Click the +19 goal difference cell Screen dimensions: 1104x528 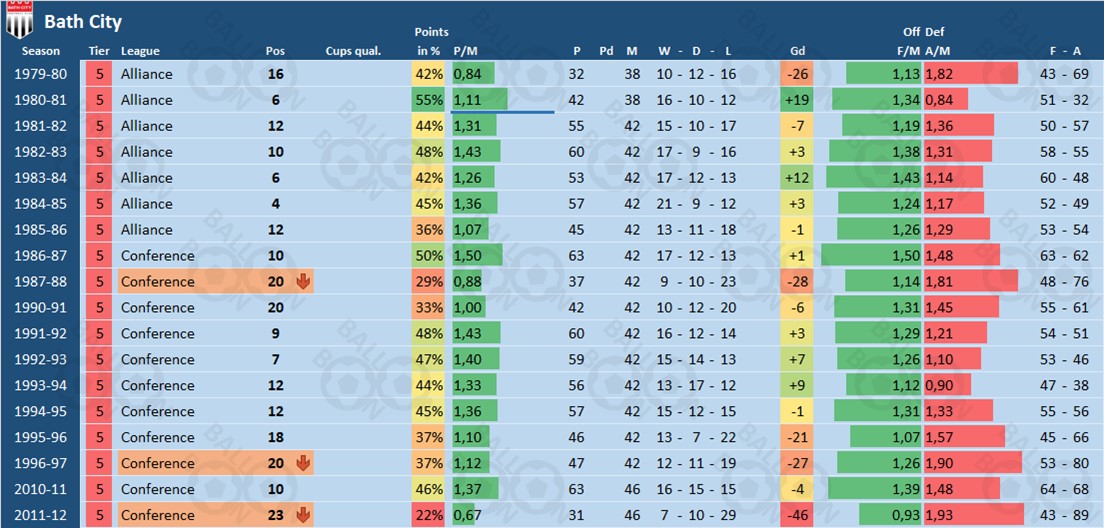(797, 100)
